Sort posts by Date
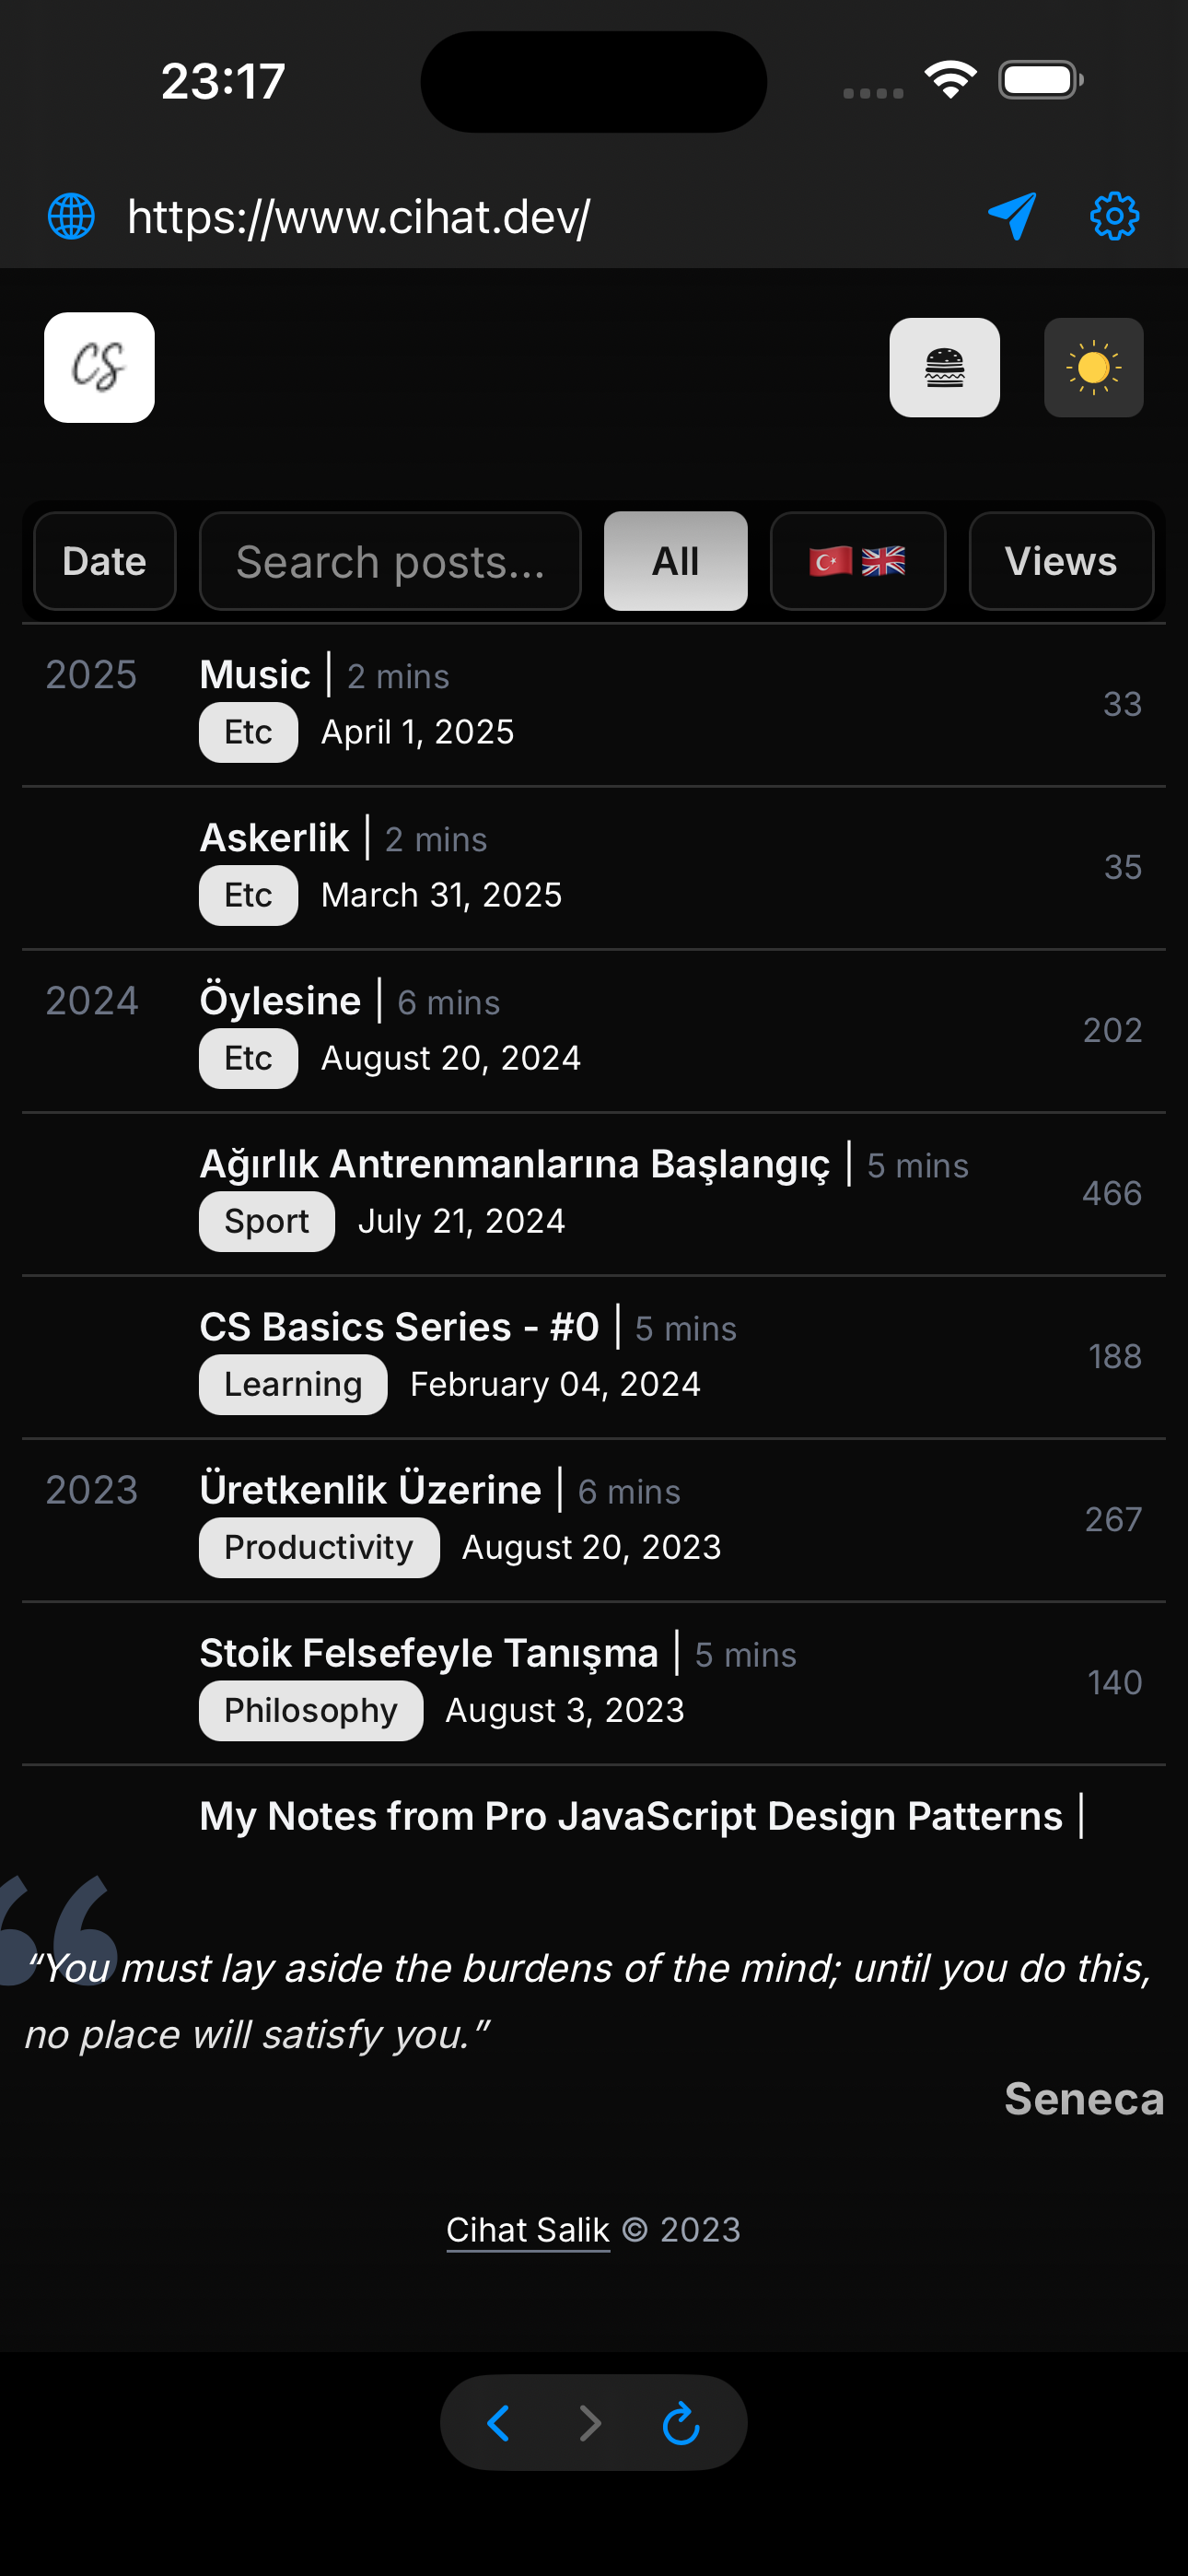1188x2576 pixels. (x=104, y=561)
